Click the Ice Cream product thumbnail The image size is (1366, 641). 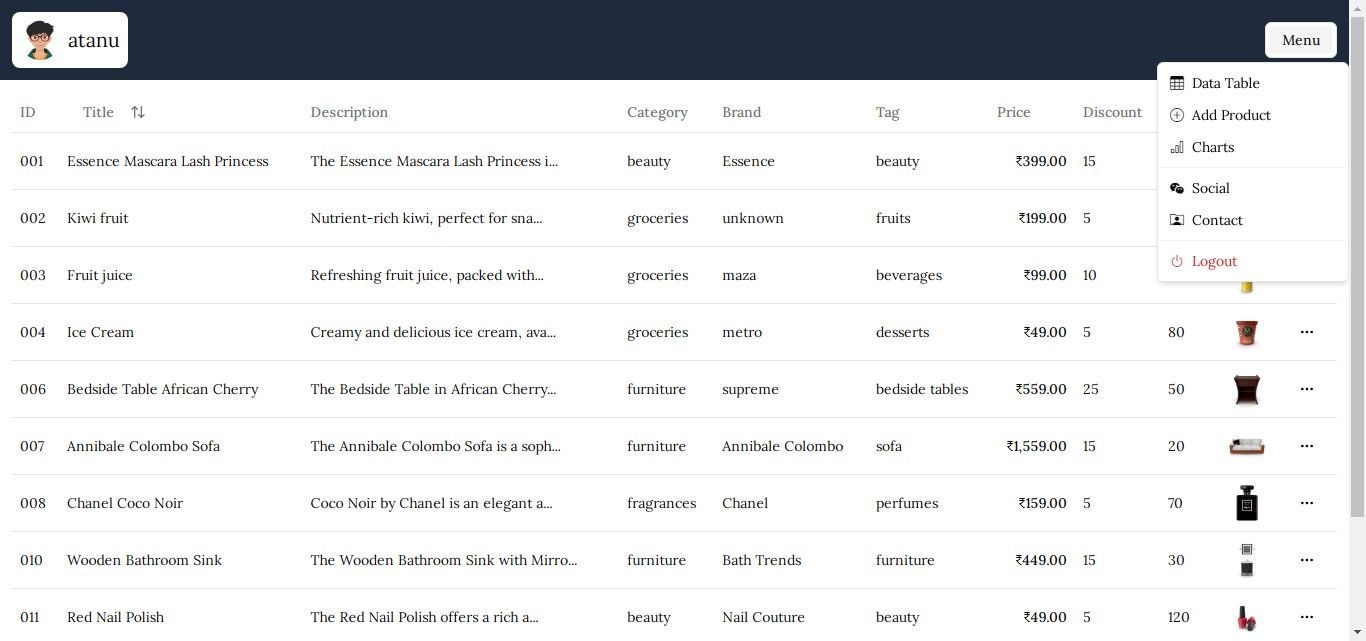(1246, 332)
